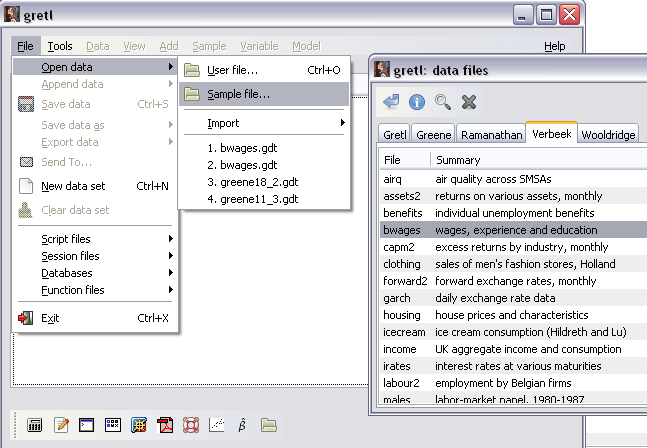Choose New data set menu item
This screenshot has height=448, width=647.
(96, 186)
